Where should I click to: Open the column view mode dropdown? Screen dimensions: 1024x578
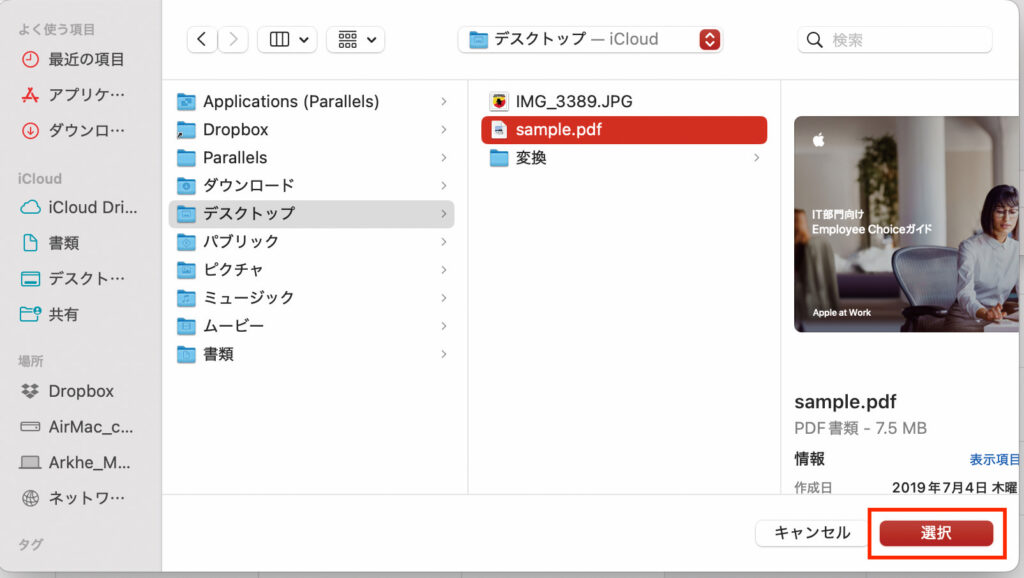(x=287, y=39)
